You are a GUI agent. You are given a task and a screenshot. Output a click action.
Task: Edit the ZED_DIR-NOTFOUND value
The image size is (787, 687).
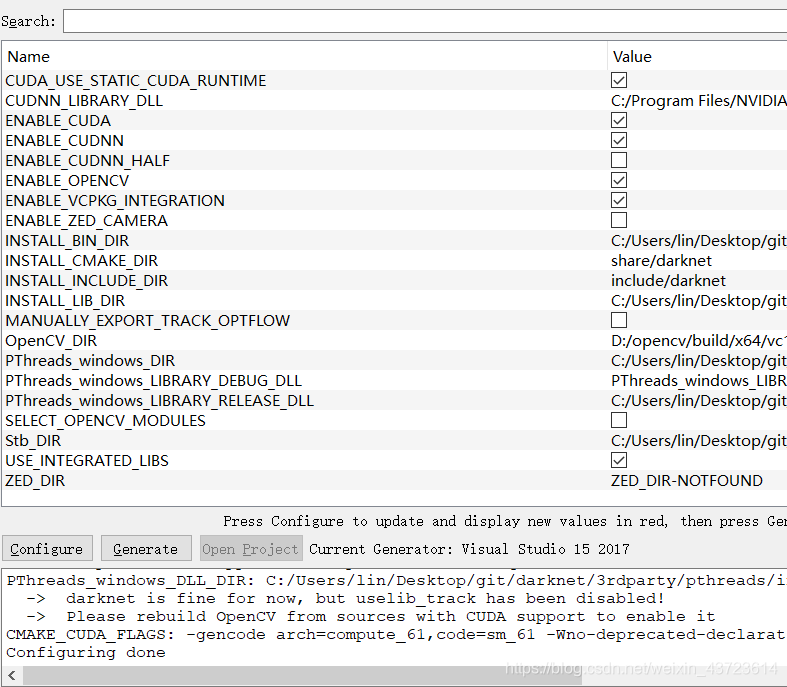pyautogui.click(x=687, y=481)
